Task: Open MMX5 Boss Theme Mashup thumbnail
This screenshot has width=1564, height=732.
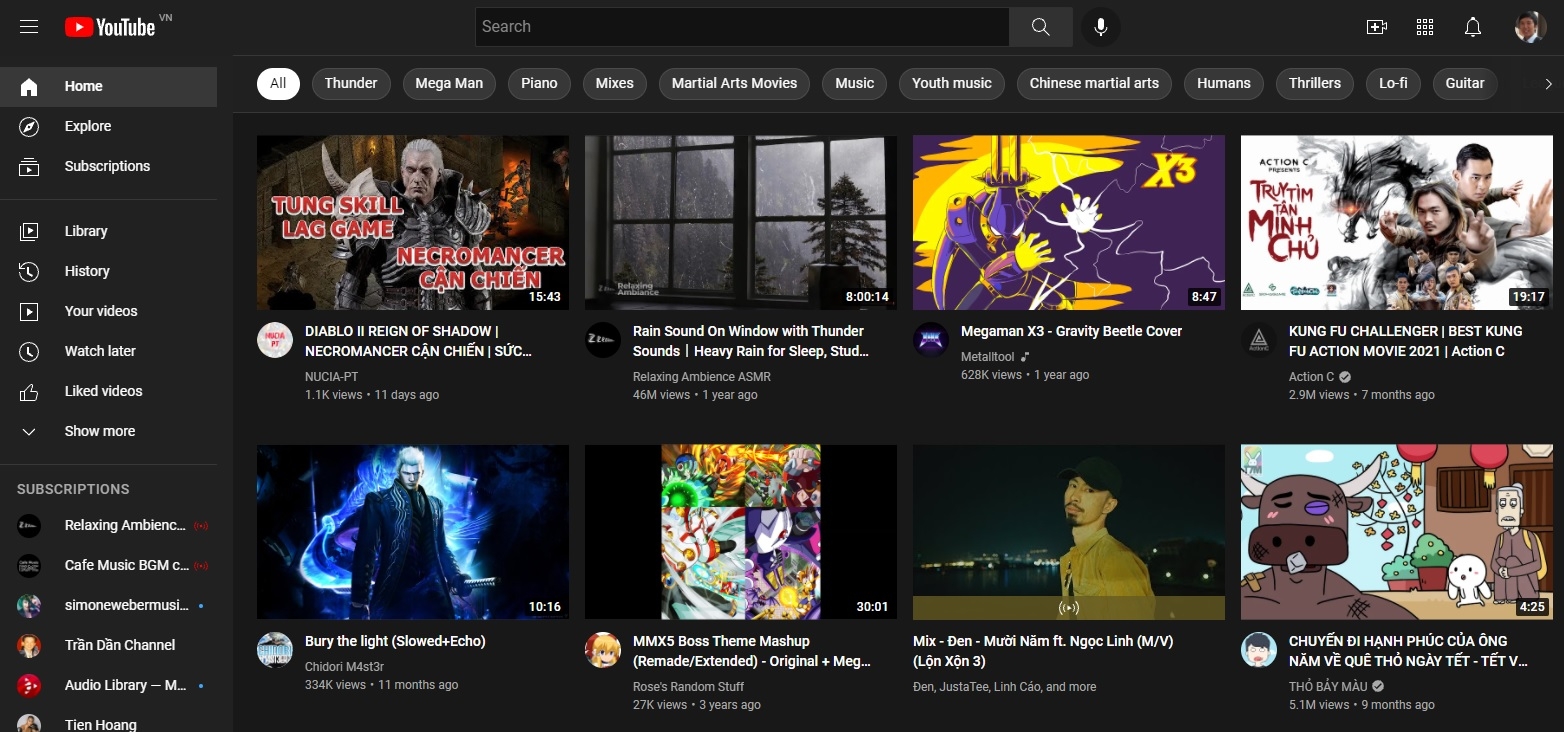Action: click(741, 532)
